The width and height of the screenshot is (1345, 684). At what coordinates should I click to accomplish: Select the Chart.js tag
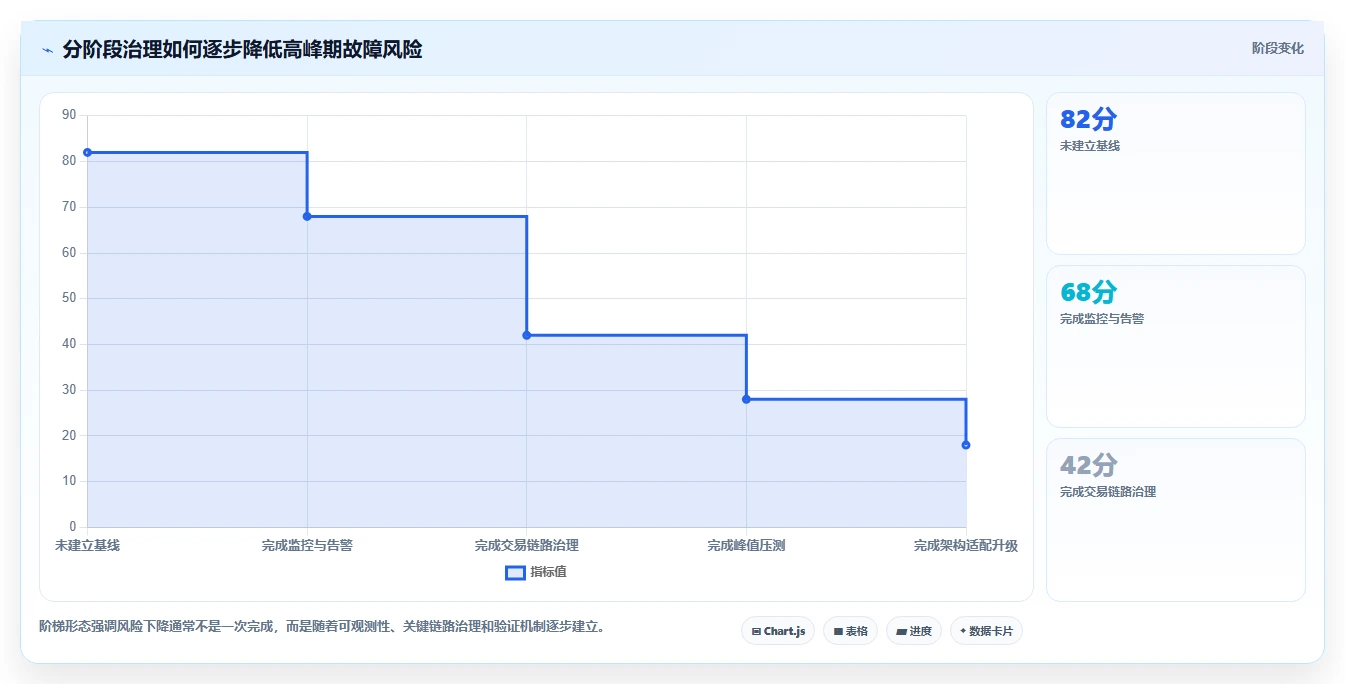tap(778, 631)
